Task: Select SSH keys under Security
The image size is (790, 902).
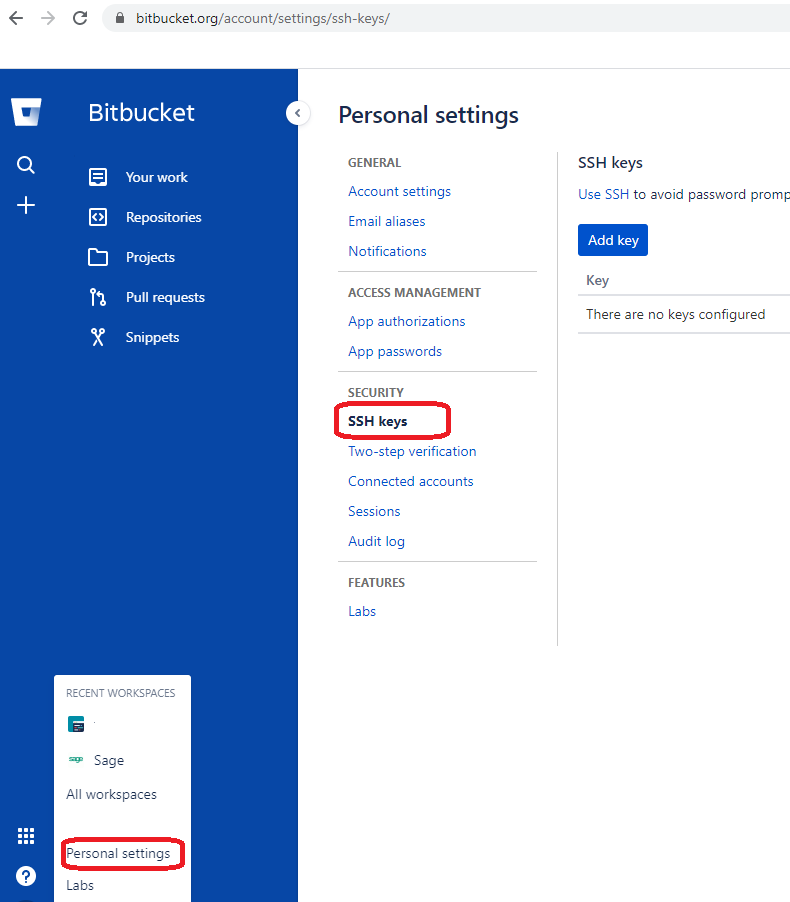Action: (x=377, y=422)
